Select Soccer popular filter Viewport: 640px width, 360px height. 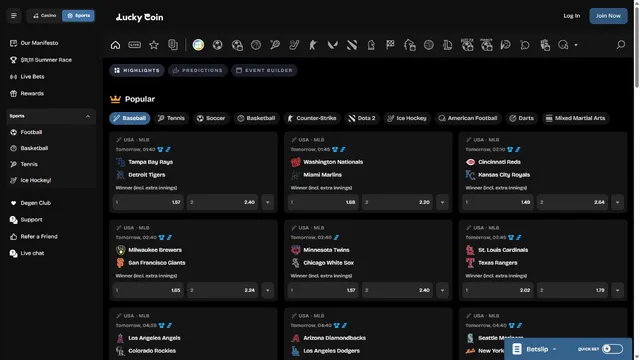(211, 118)
